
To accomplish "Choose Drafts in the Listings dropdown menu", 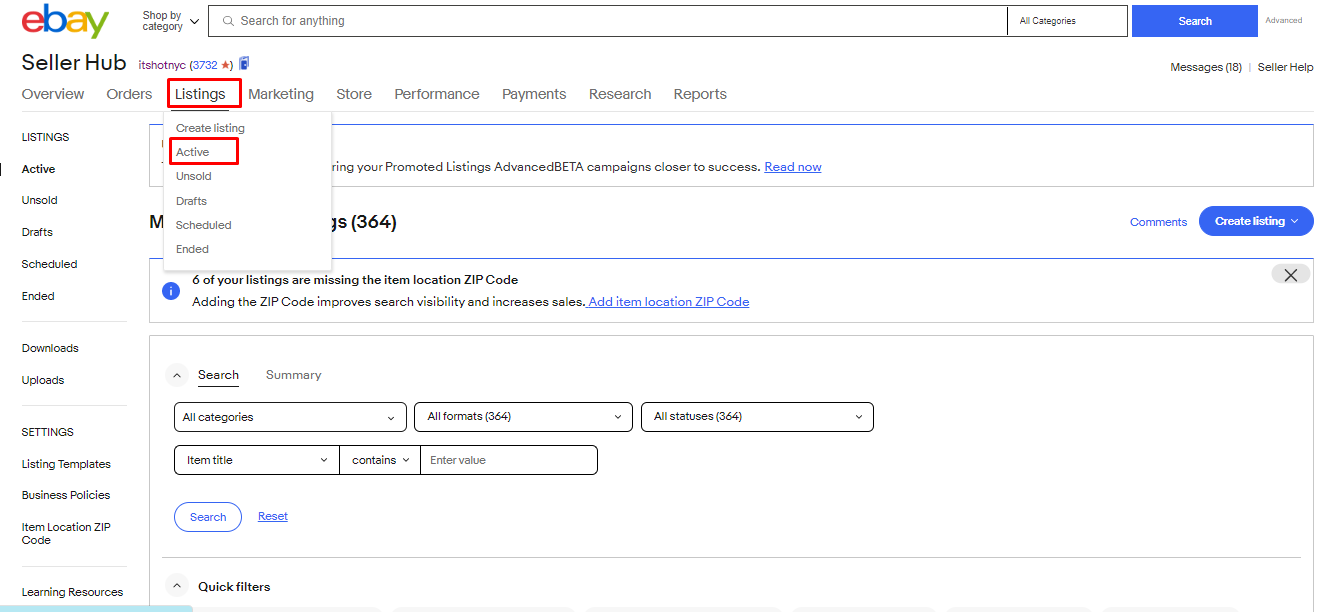I will point(191,201).
